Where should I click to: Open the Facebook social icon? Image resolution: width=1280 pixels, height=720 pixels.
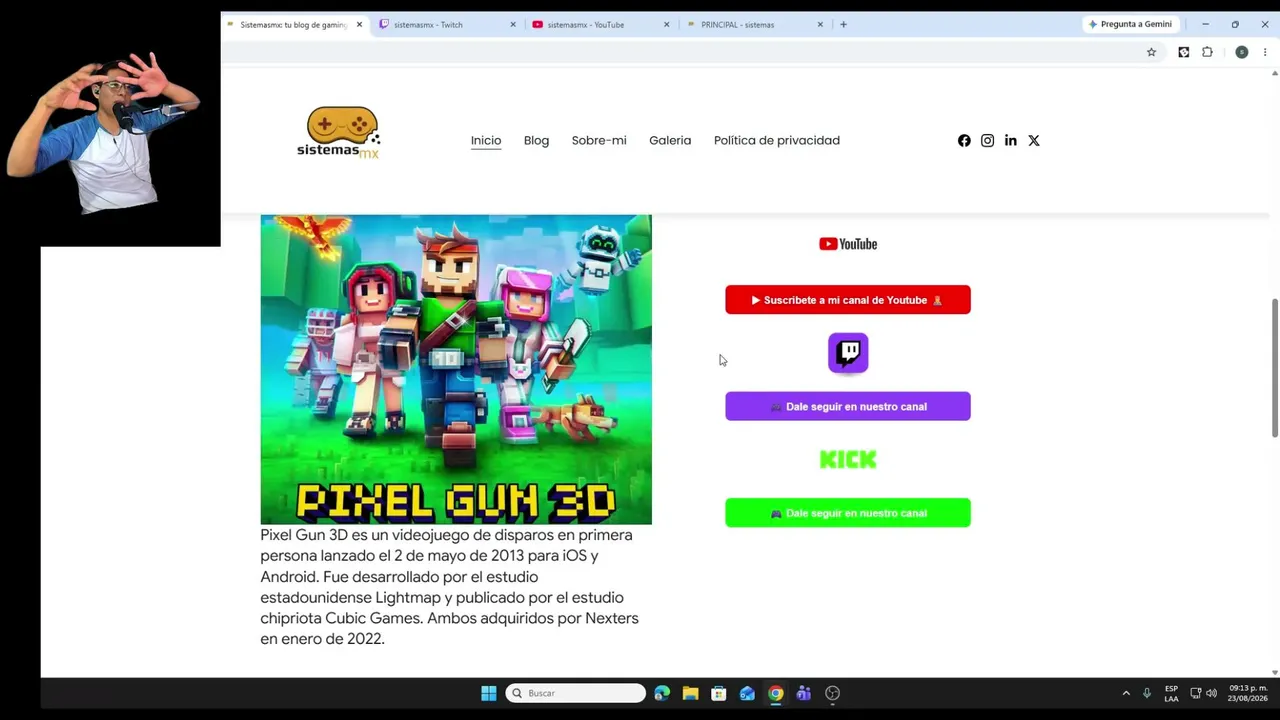coord(964,141)
